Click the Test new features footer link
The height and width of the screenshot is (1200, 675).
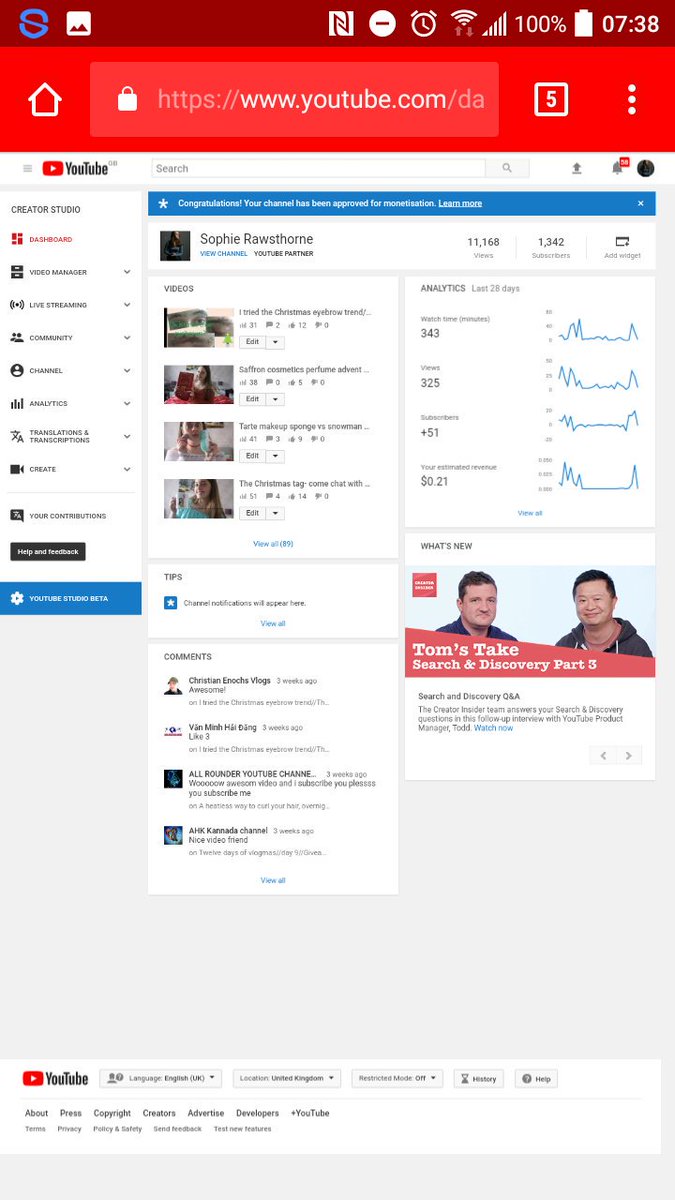pyautogui.click(x=242, y=1129)
